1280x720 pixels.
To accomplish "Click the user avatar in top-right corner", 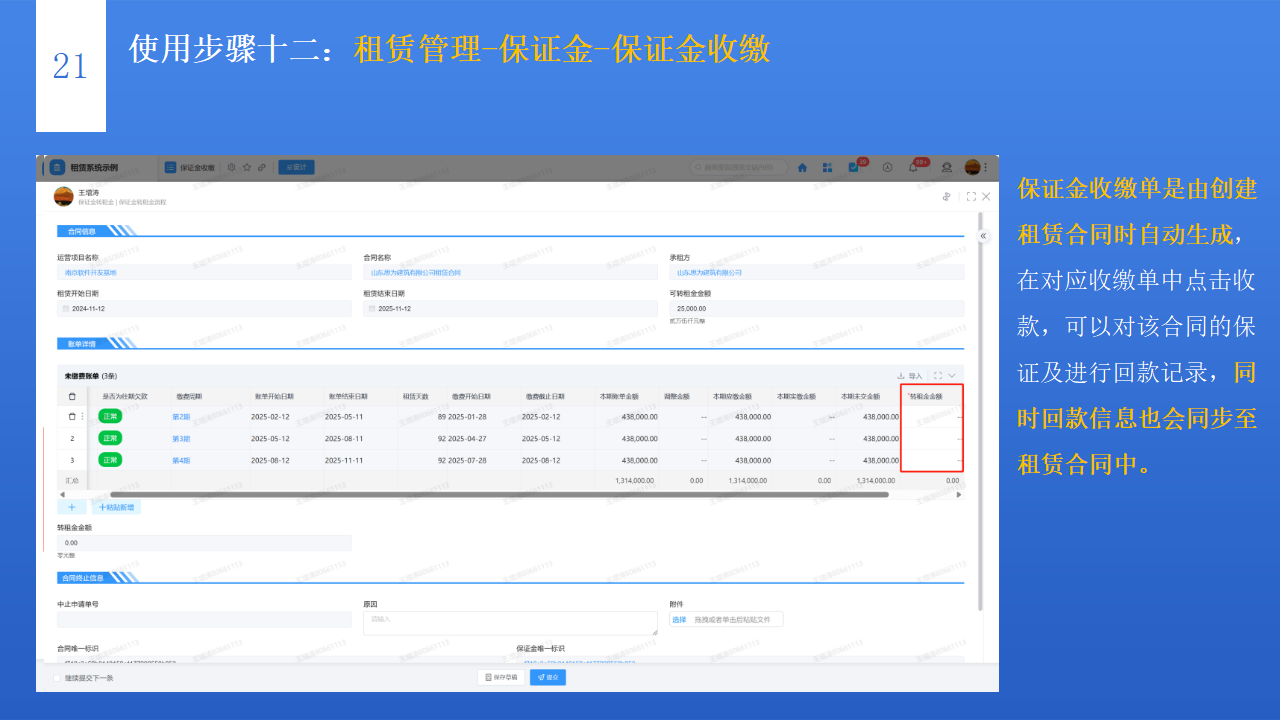I will click(972, 167).
